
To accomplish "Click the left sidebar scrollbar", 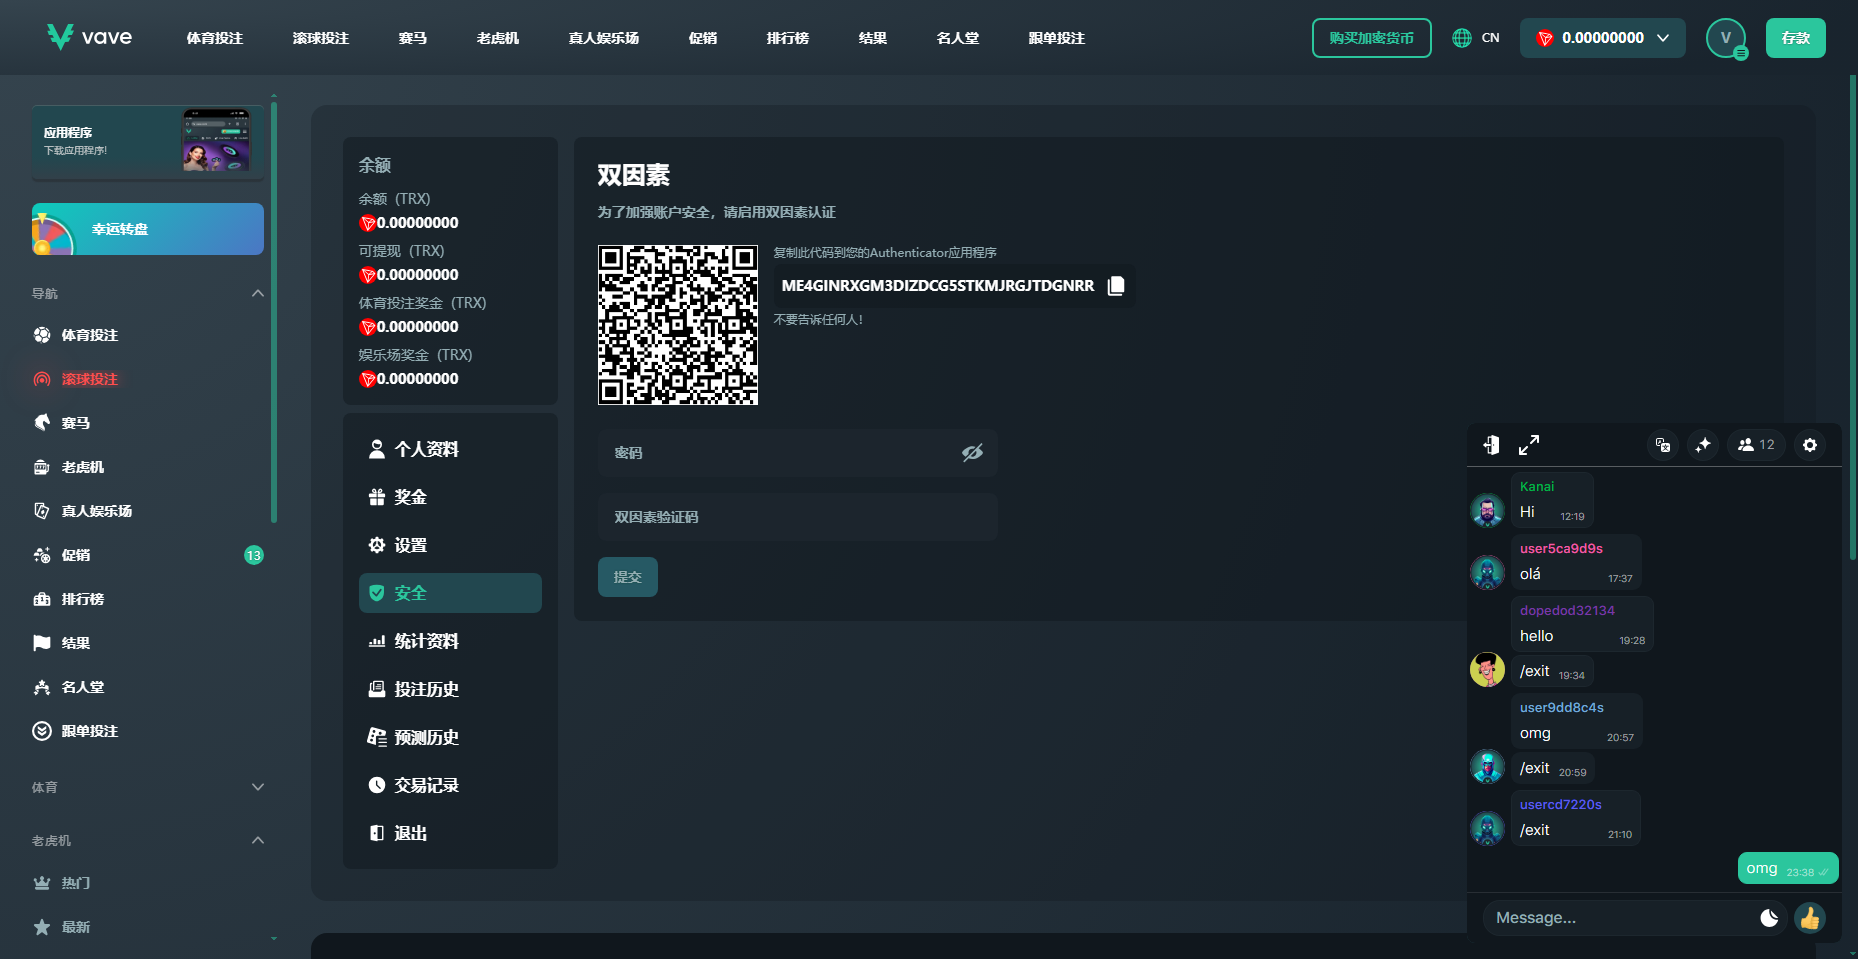I will (x=274, y=311).
